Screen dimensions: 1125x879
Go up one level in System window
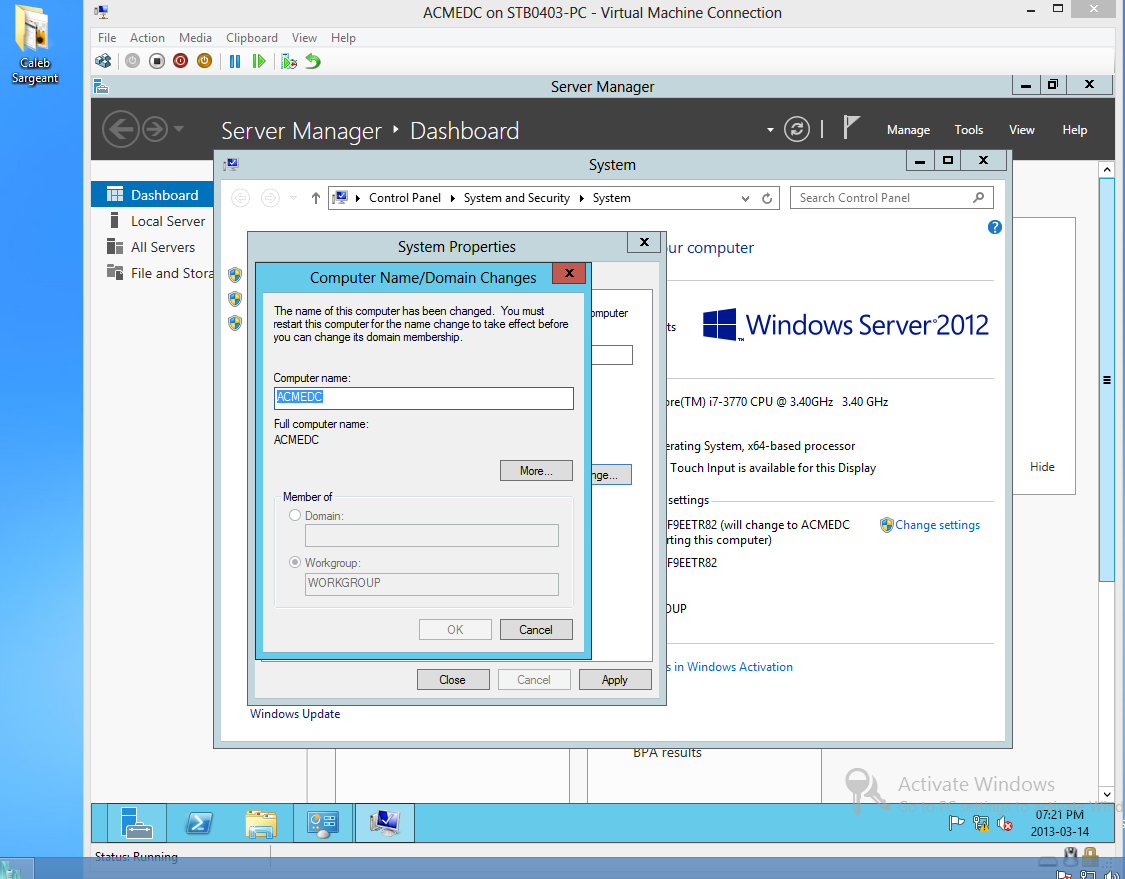point(316,198)
